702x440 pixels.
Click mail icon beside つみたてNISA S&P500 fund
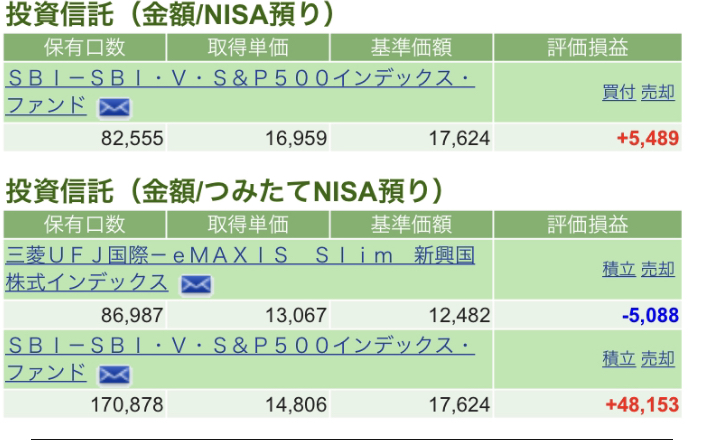click(x=114, y=375)
